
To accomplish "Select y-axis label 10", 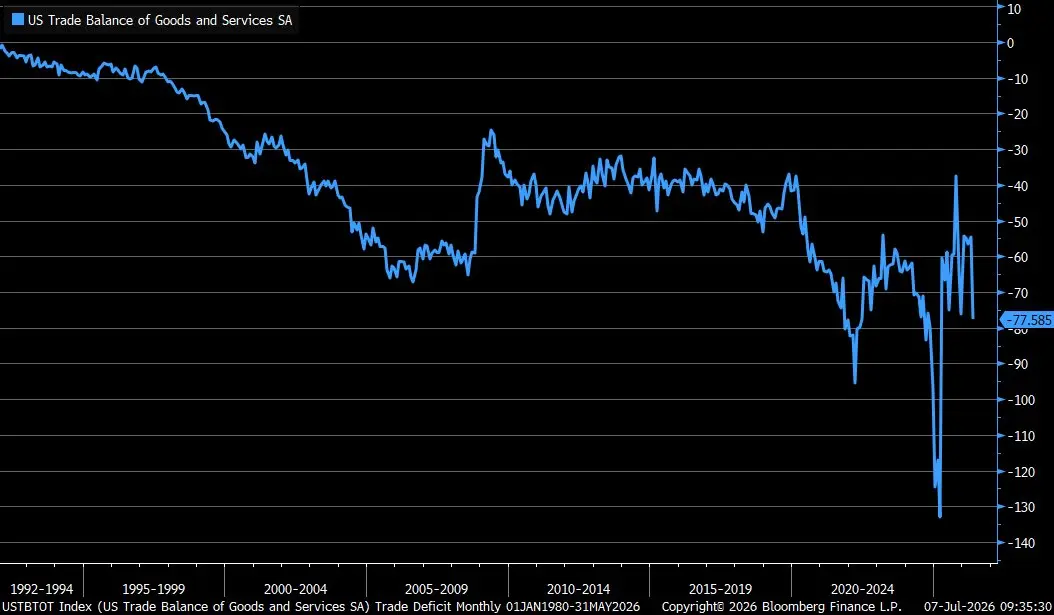I will 1014,9.
